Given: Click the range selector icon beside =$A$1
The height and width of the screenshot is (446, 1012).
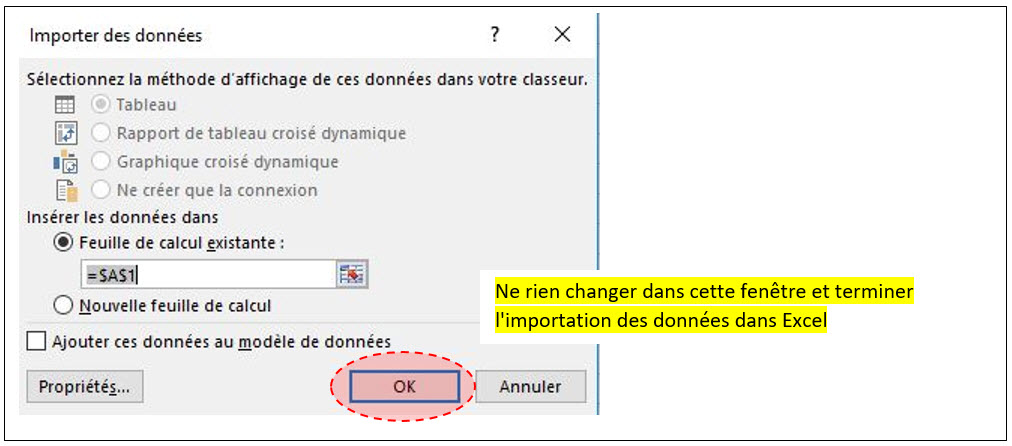Looking at the screenshot, I should 351,275.
